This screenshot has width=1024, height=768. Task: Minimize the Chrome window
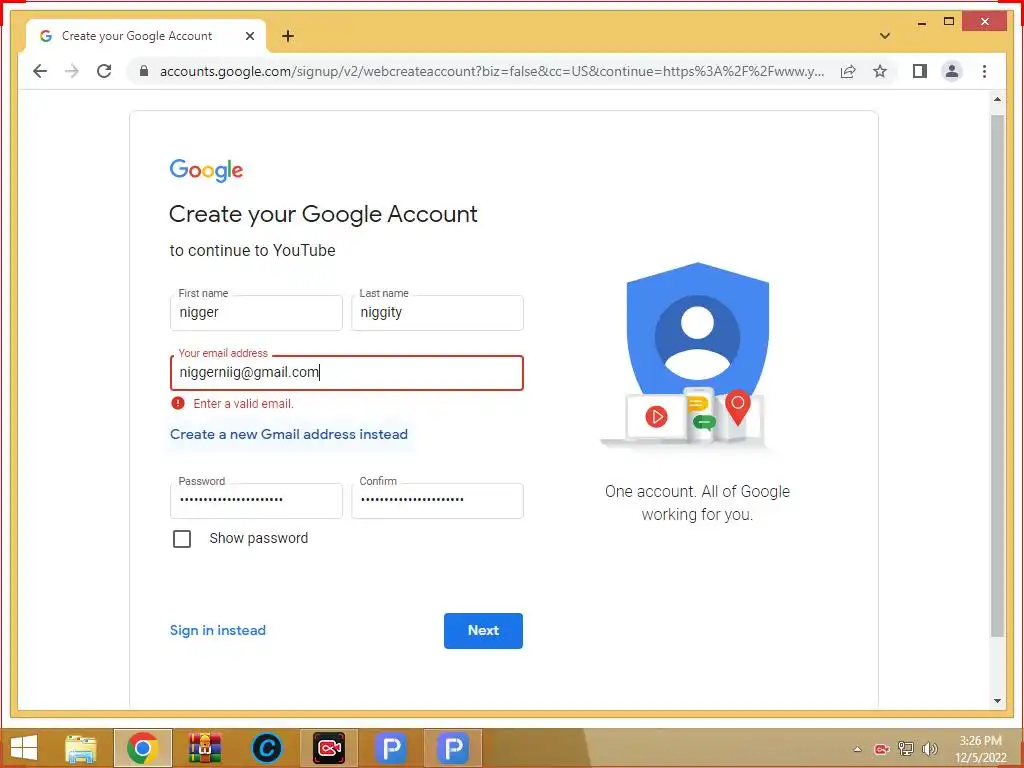(921, 23)
